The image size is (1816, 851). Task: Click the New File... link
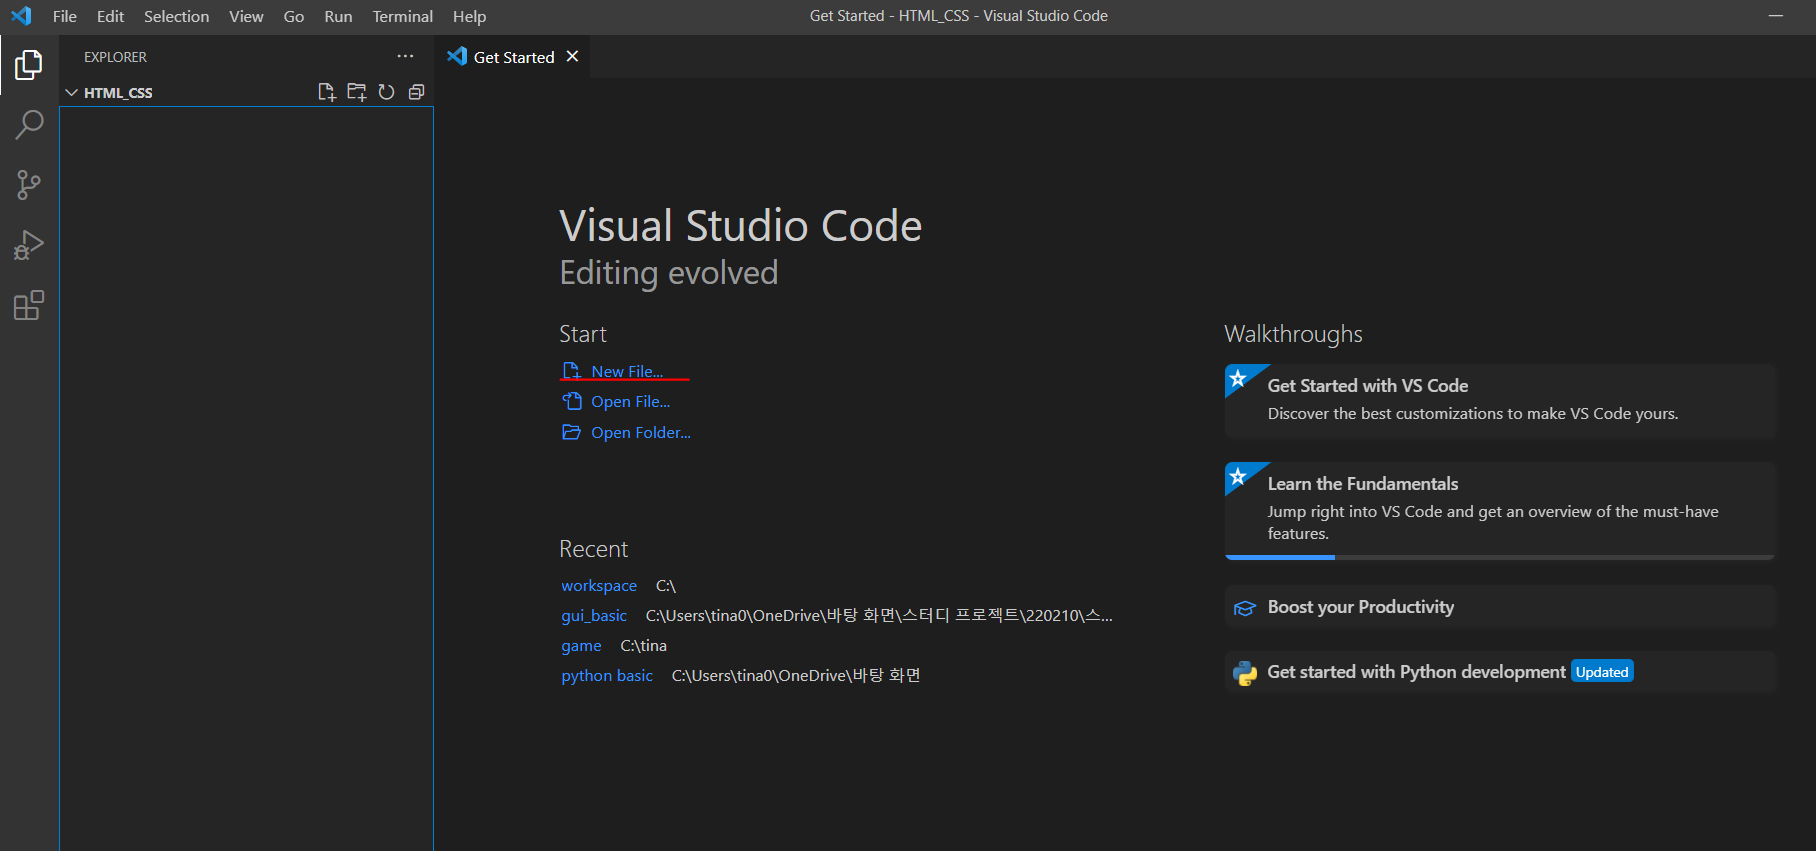pyautogui.click(x=627, y=371)
